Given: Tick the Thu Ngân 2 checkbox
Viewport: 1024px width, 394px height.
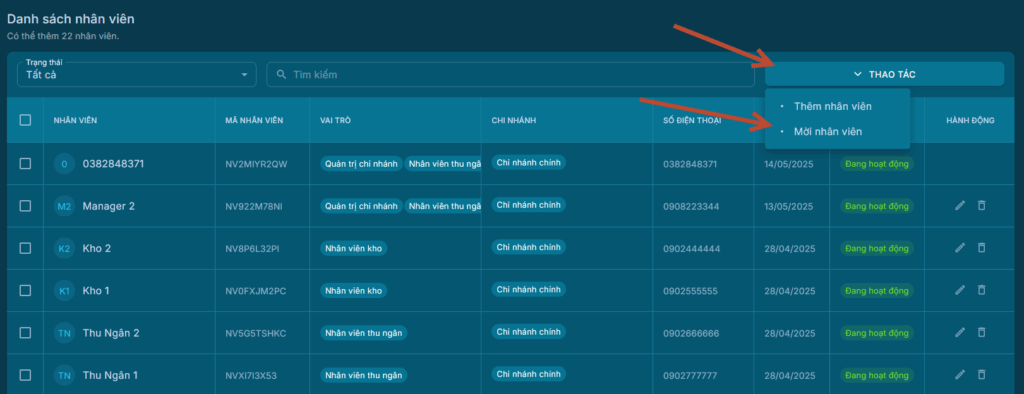Looking at the screenshot, I should pyautogui.click(x=25, y=333).
